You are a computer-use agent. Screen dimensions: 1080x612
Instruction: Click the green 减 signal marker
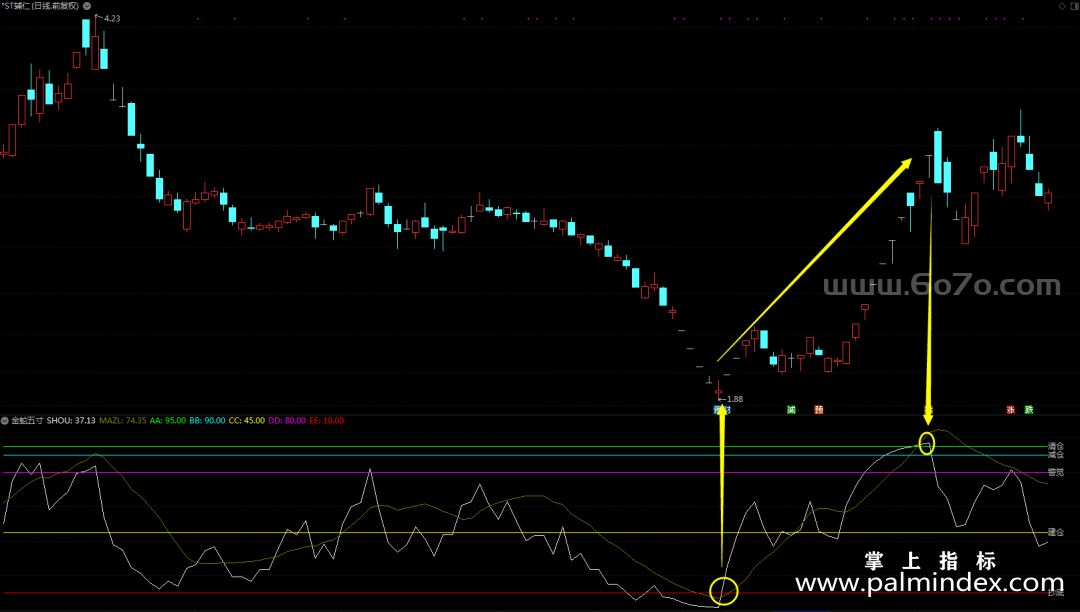(791, 410)
